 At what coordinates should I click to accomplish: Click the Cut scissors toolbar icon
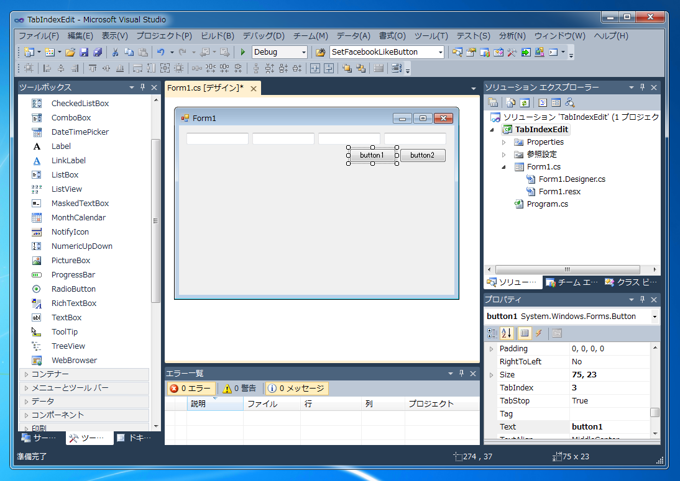click(115, 52)
